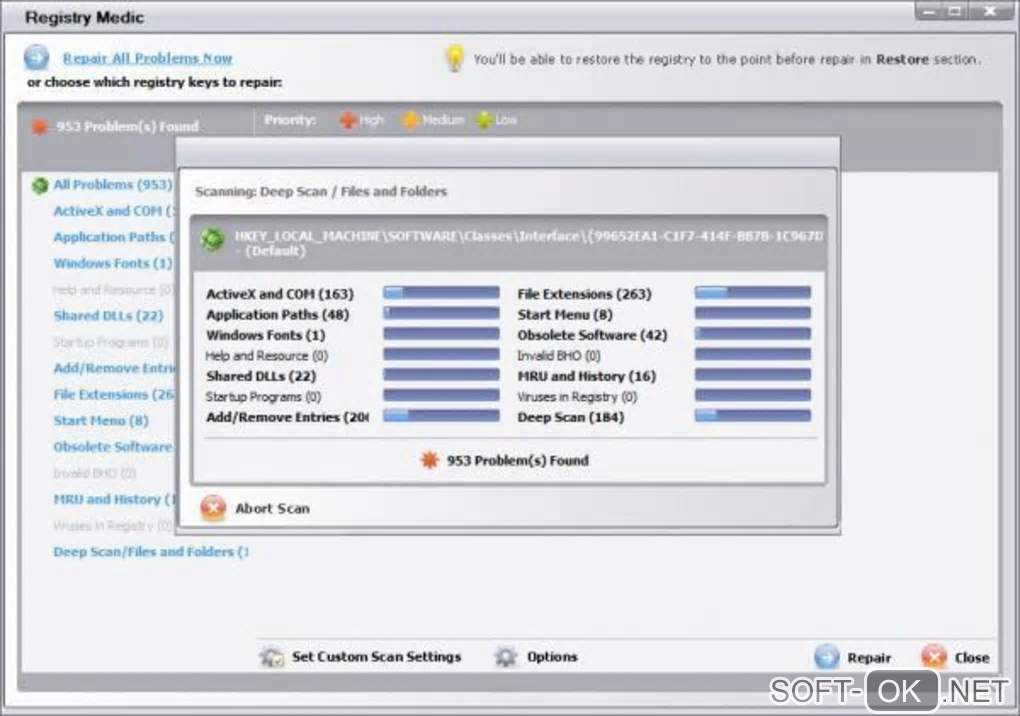This screenshot has width=1020, height=716.
Task: Click the green scanning key icon in dialog
Action: click(212, 239)
